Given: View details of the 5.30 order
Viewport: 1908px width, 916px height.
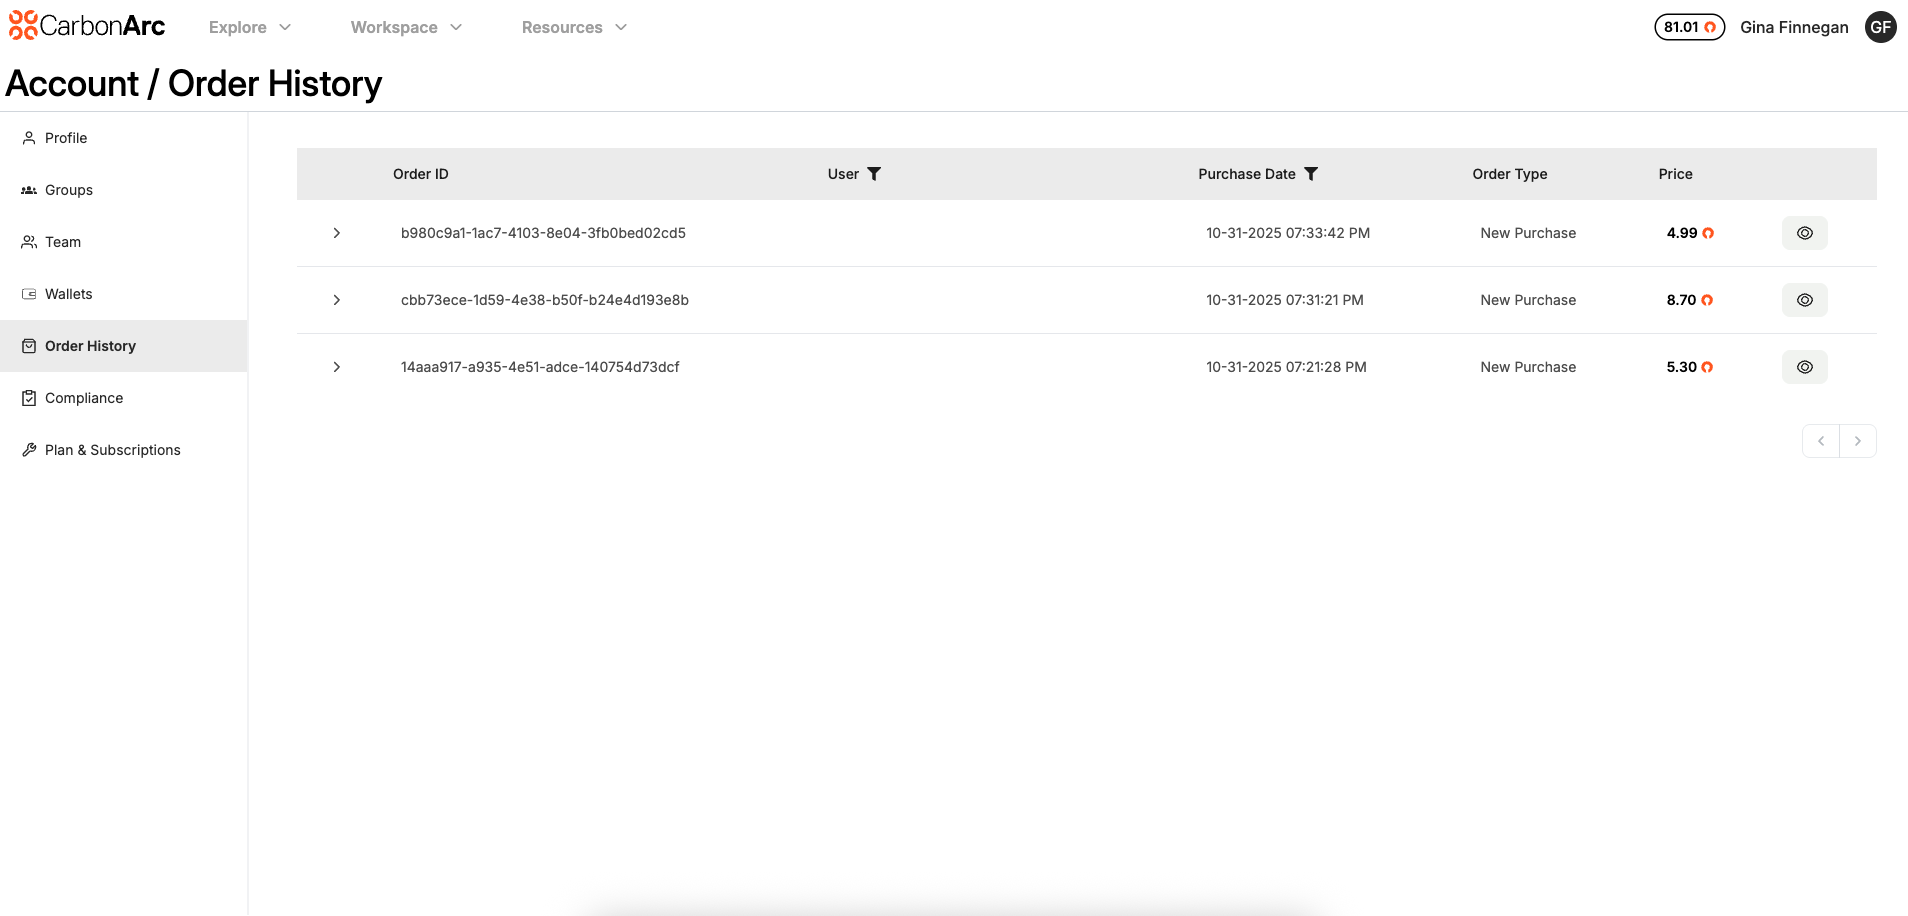Looking at the screenshot, I should tap(1804, 367).
